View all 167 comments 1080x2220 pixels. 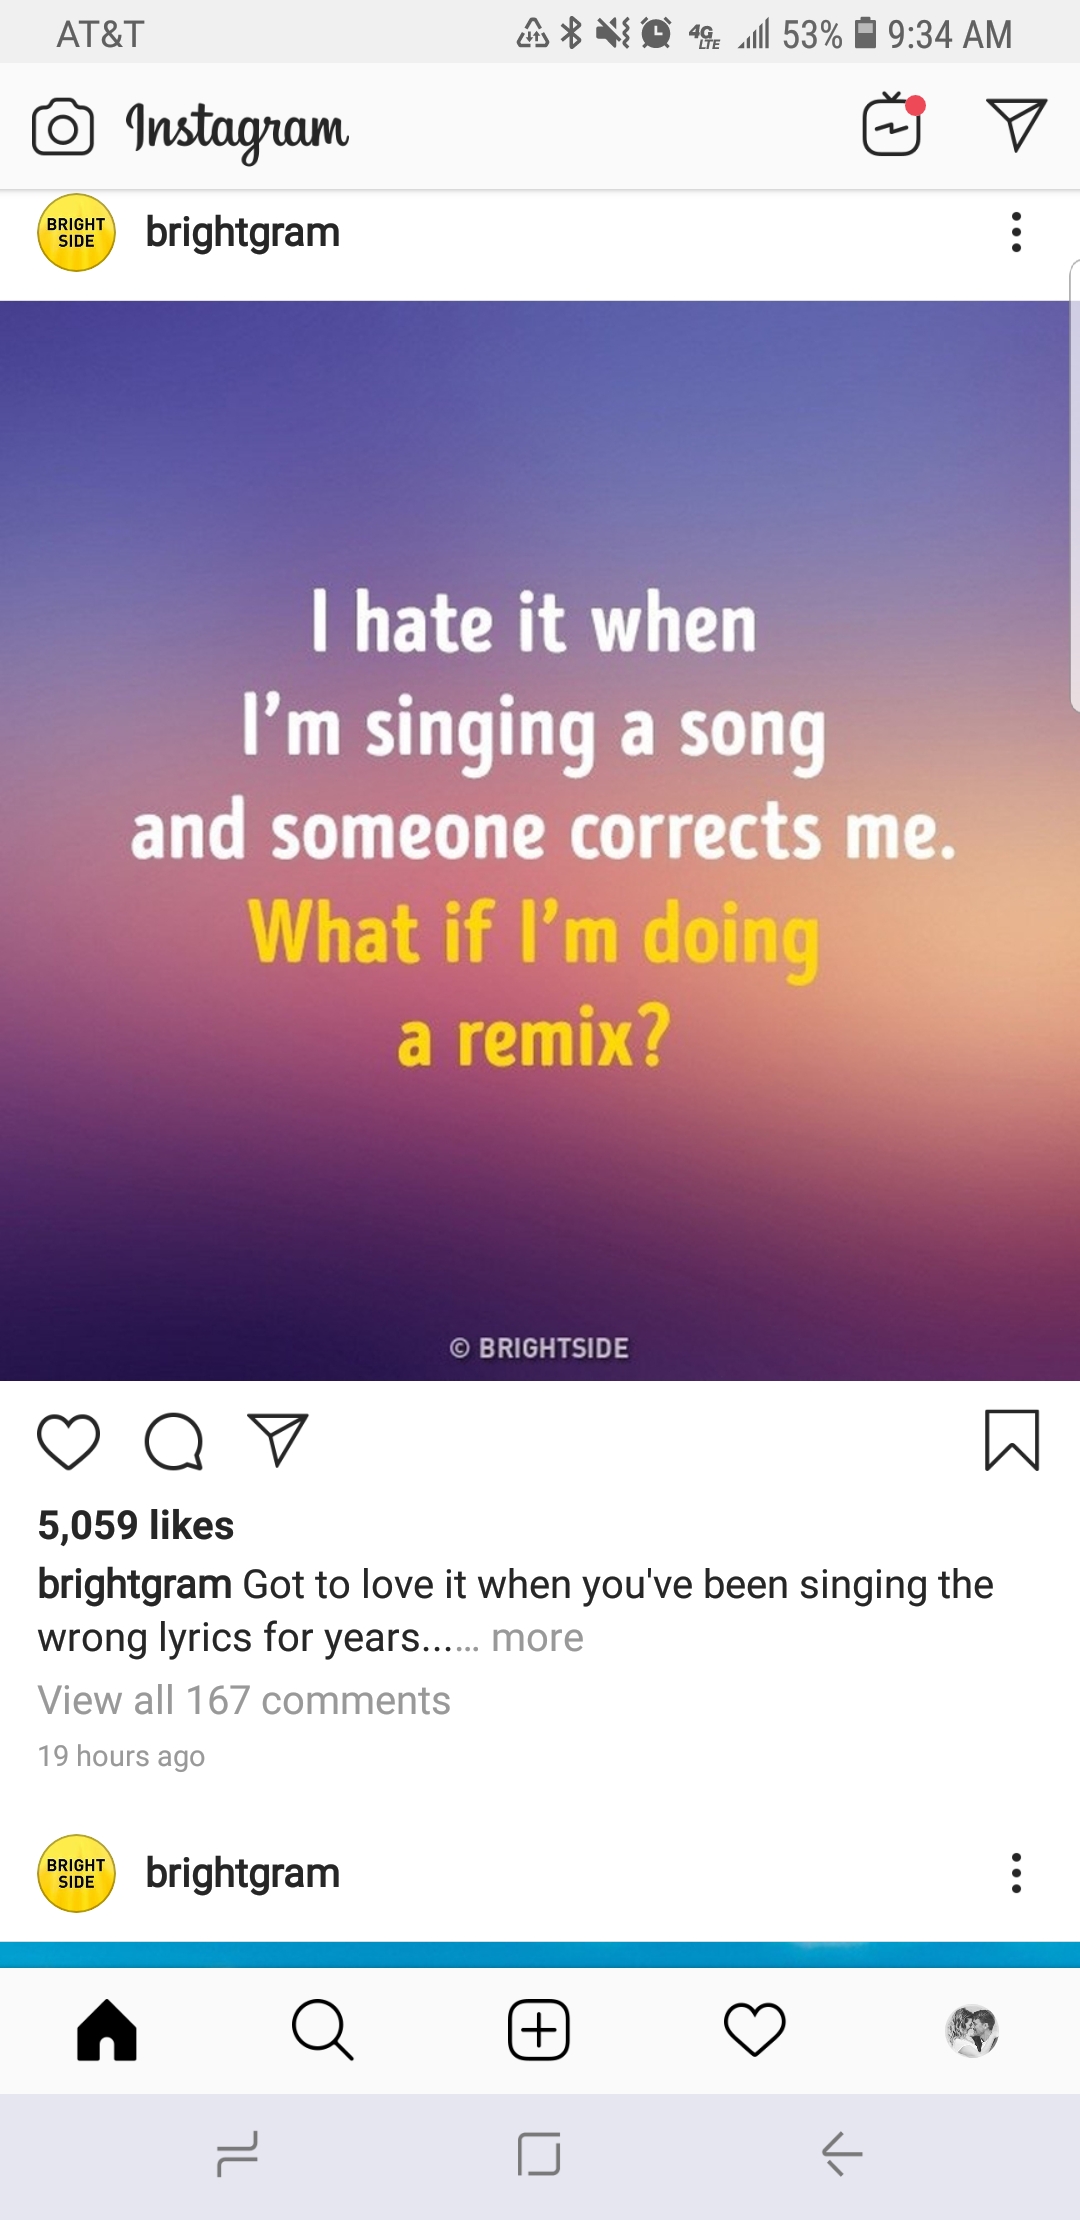click(244, 1700)
